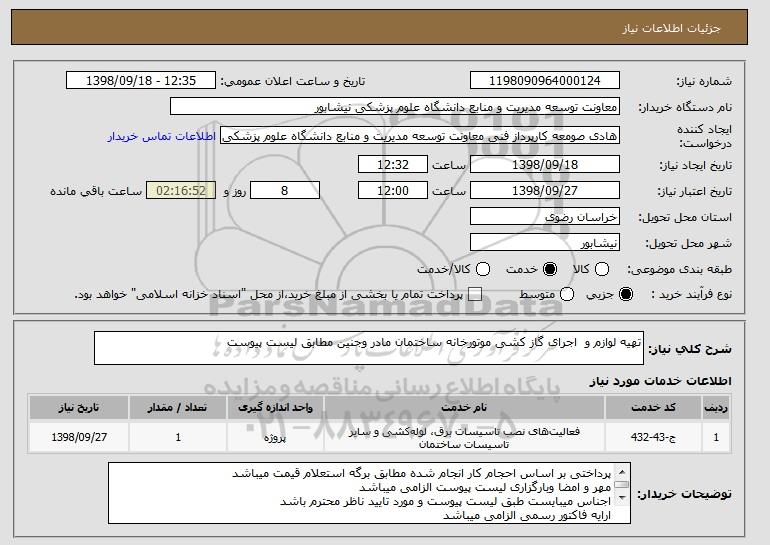Select the جزیی purchase type radio
This screenshot has width=770, height=545.
tap(626, 295)
